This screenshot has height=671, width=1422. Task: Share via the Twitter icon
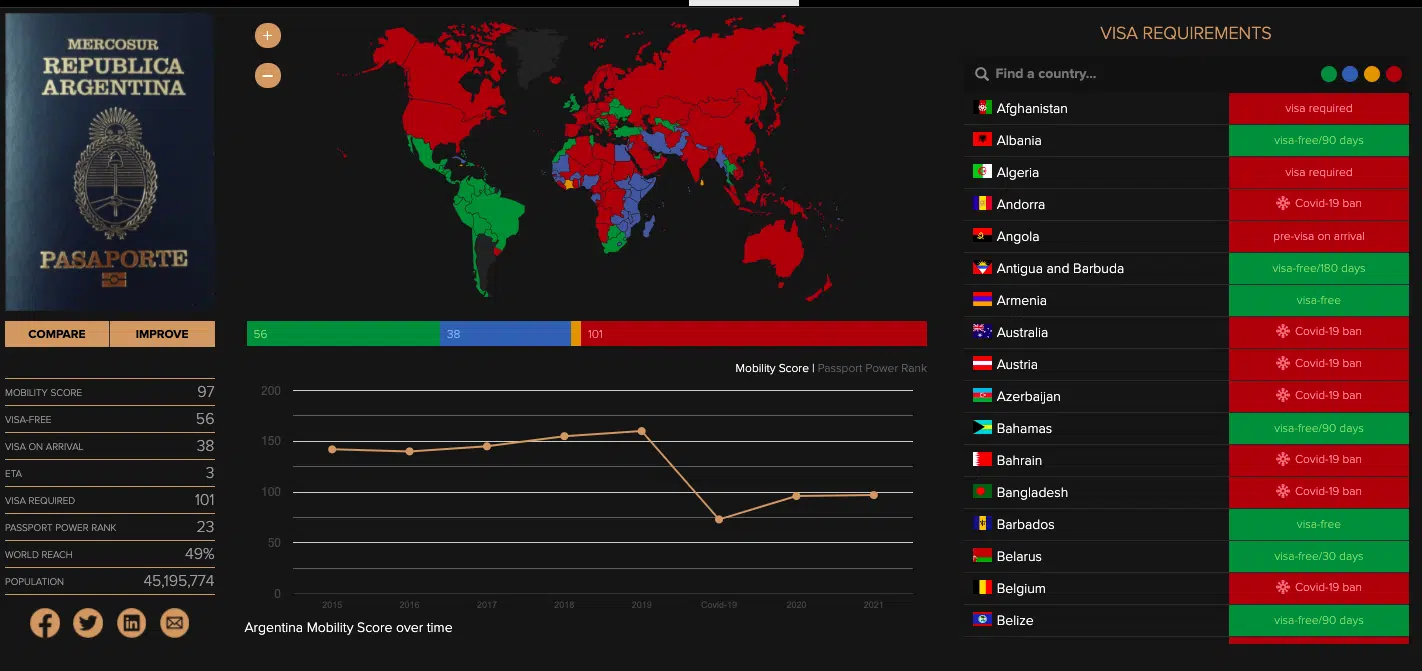(88, 623)
